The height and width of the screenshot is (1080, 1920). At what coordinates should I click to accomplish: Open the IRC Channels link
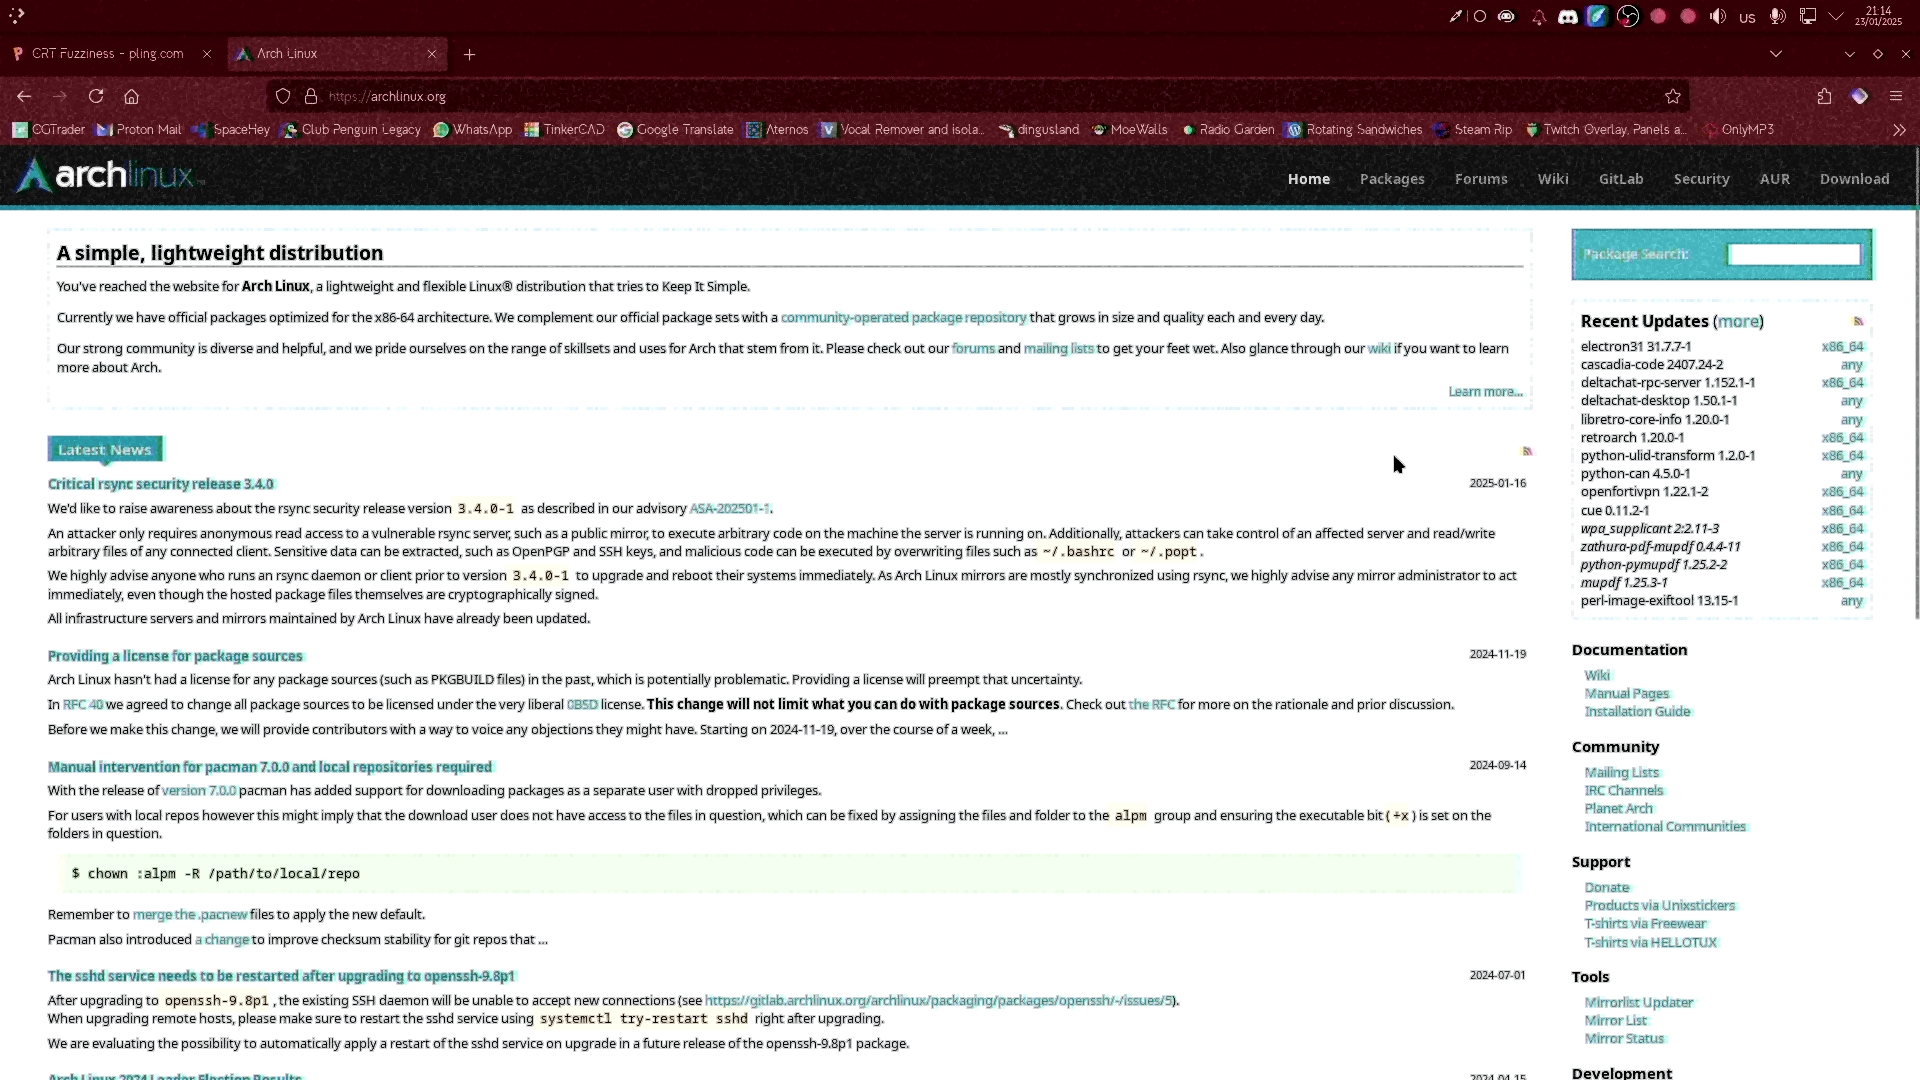(x=1624, y=791)
